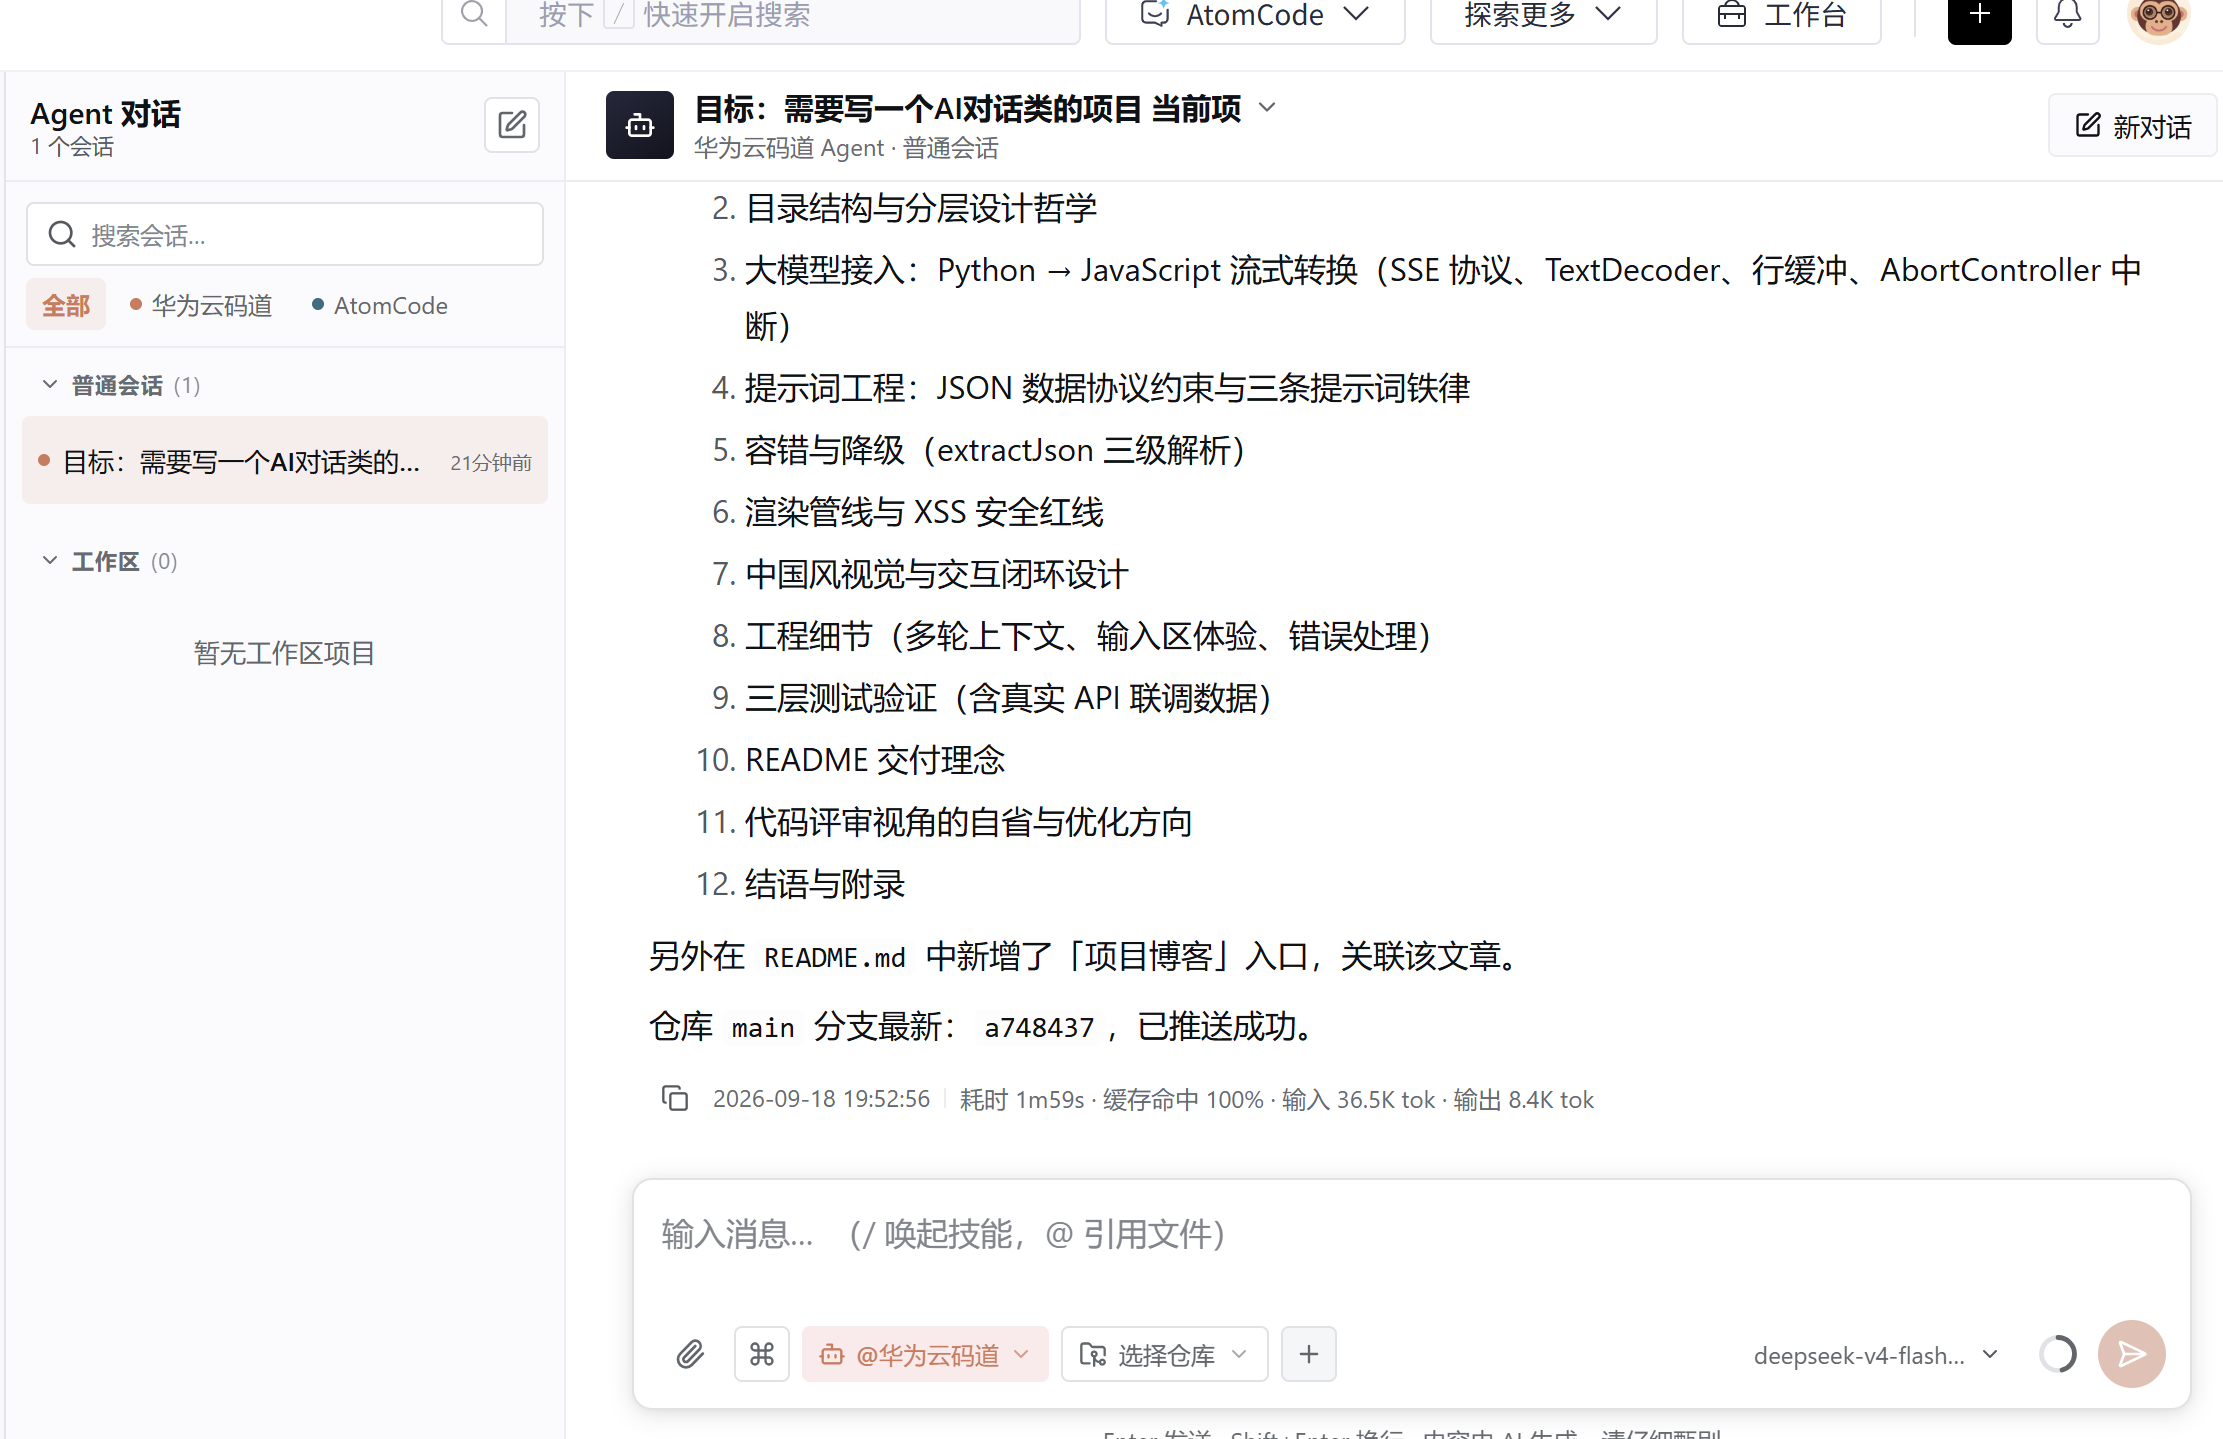Click list item 结语与附录
This screenshot has width=2223, height=1439.
(x=825, y=884)
